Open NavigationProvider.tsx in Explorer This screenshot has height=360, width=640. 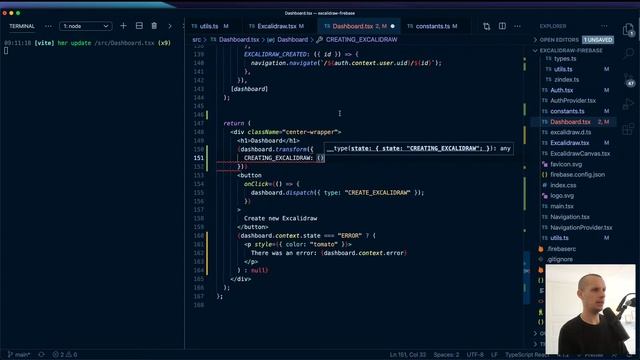581,227
